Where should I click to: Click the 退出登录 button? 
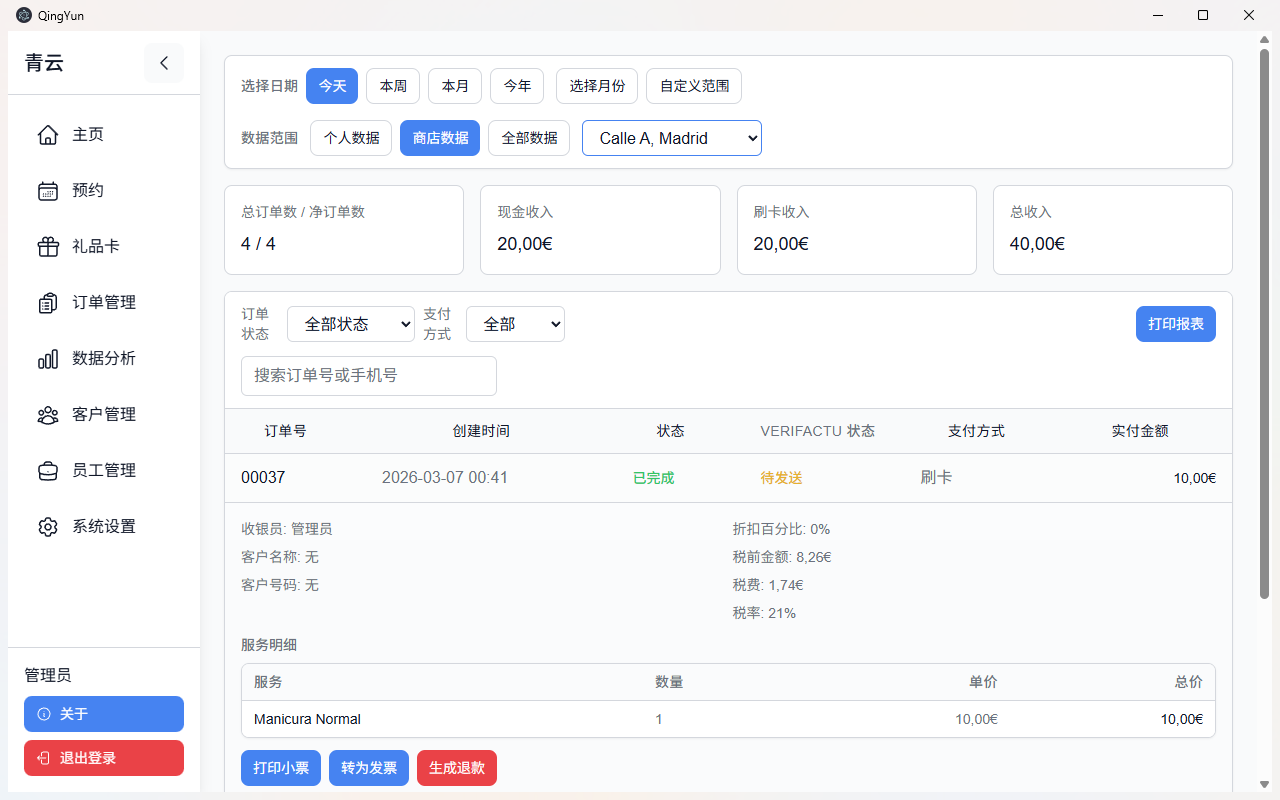pos(104,758)
